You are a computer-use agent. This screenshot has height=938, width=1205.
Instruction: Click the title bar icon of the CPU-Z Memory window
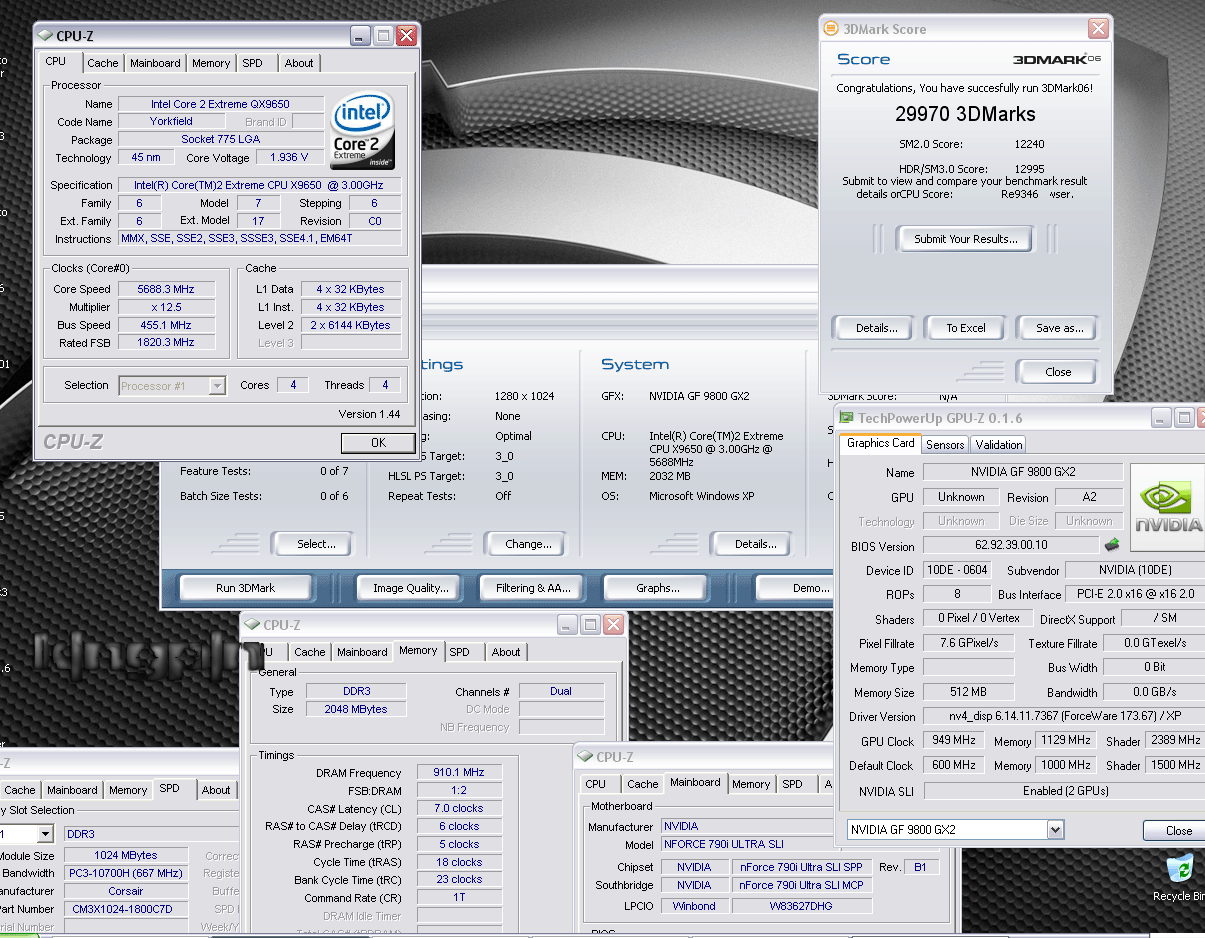click(x=253, y=625)
